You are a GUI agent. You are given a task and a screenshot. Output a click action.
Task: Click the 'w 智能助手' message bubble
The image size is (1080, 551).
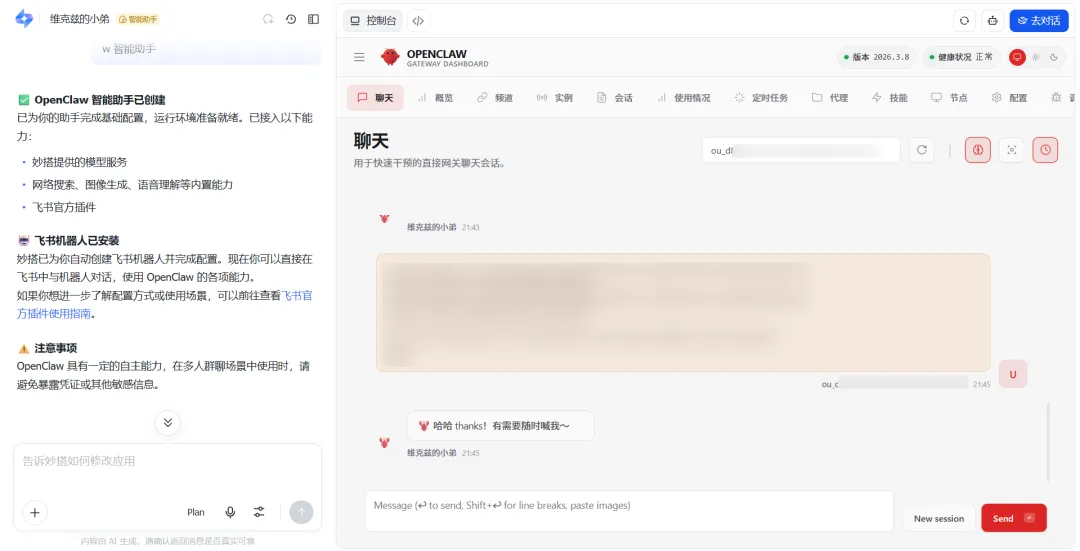[207, 51]
